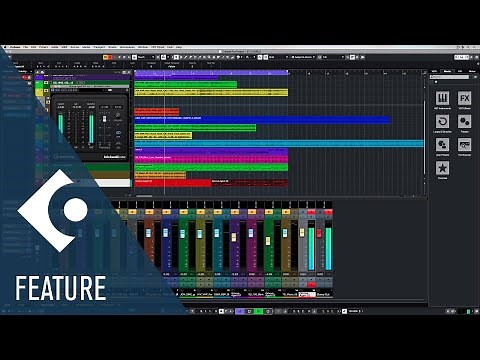Open the Presets tile
Screen dimensions: 480x360
pos(464,122)
